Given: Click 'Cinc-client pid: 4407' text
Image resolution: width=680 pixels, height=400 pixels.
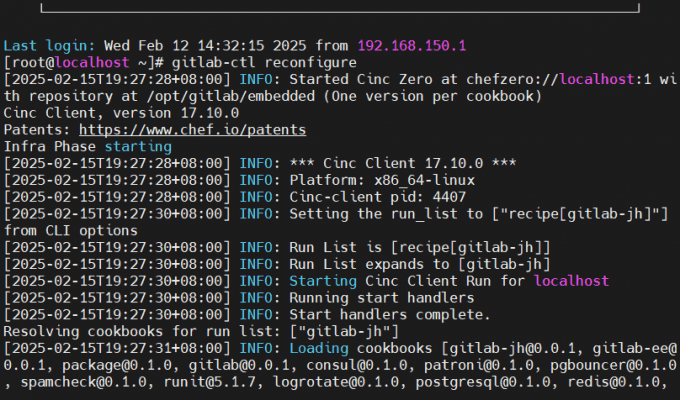Looking at the screenshot, I should (378, 197).
